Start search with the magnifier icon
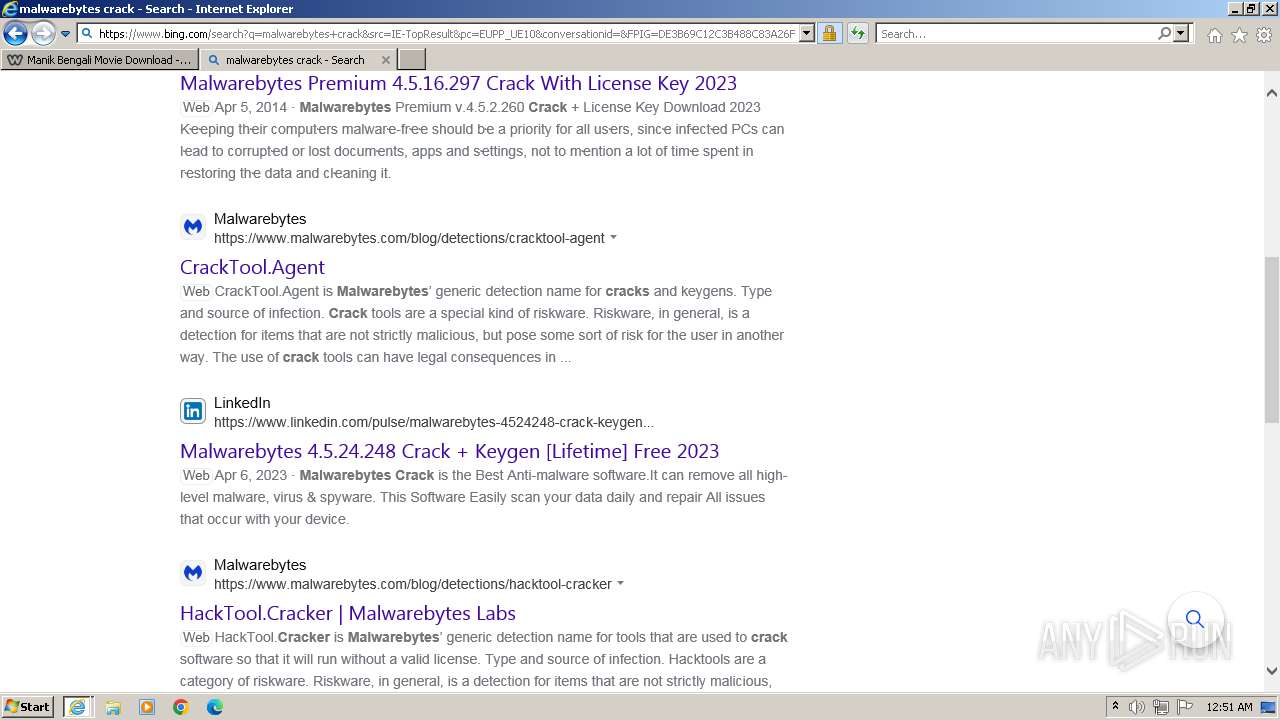 point(1164,33)
